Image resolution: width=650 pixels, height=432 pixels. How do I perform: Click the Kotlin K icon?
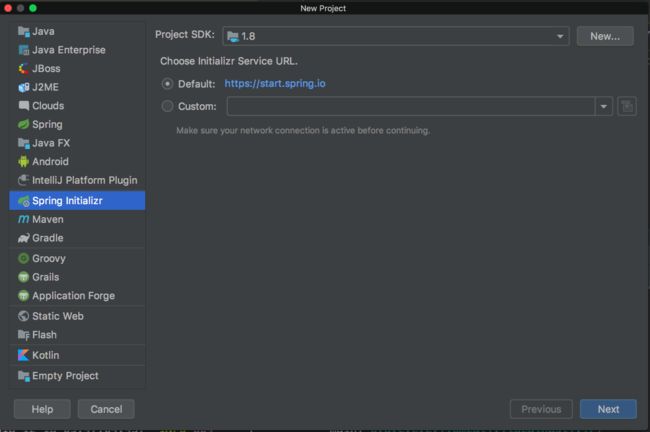(24, 355)
